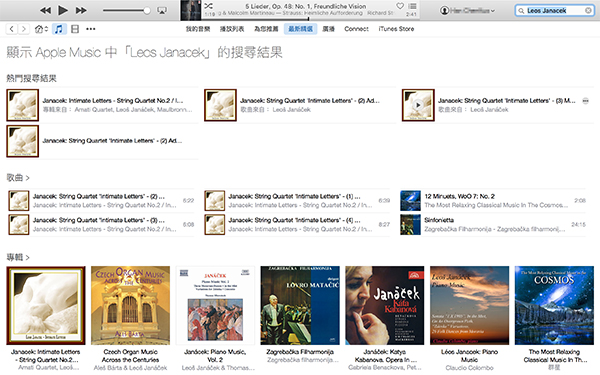The height and width of the screenshot is (375, 600).
Task: Click the search field containing Leos Janacek
Action: tap(554, 11)
